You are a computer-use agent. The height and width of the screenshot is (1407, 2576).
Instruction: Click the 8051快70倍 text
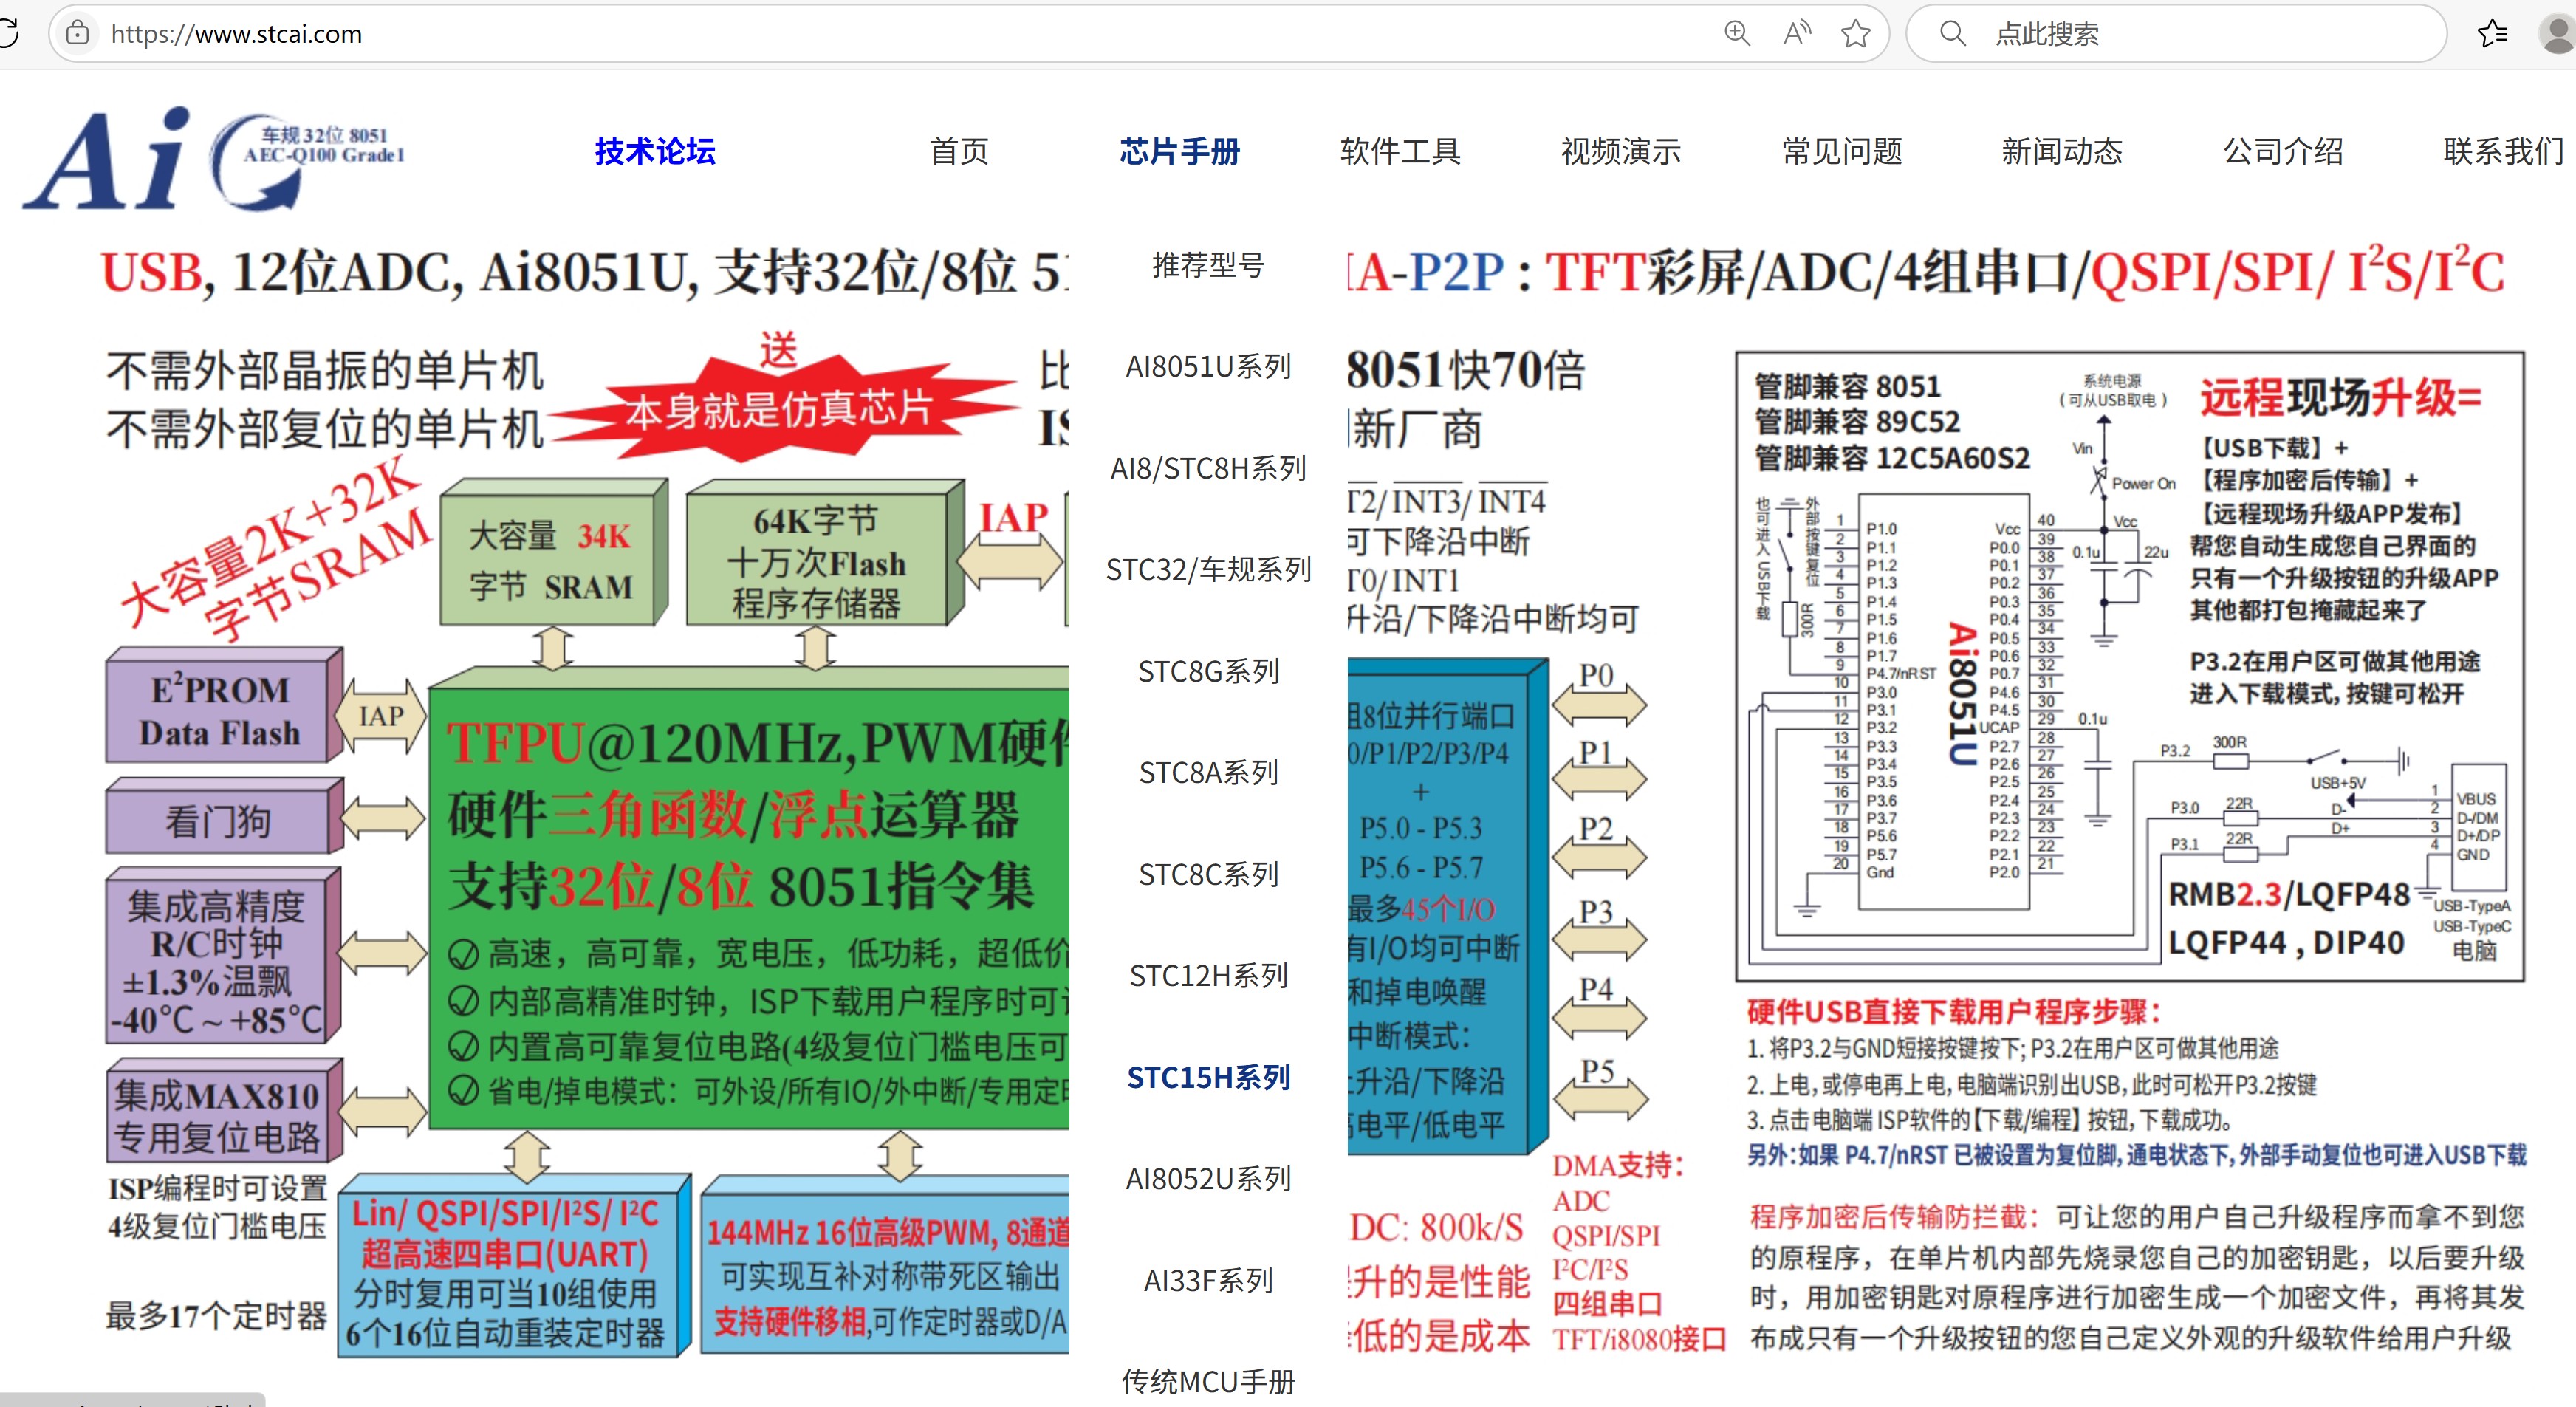pyautogui.click(x=1466, y=370)
